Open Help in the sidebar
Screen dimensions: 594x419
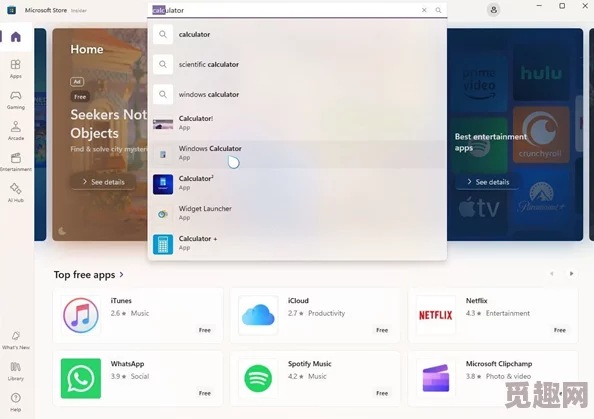click(x=16, y=402)
